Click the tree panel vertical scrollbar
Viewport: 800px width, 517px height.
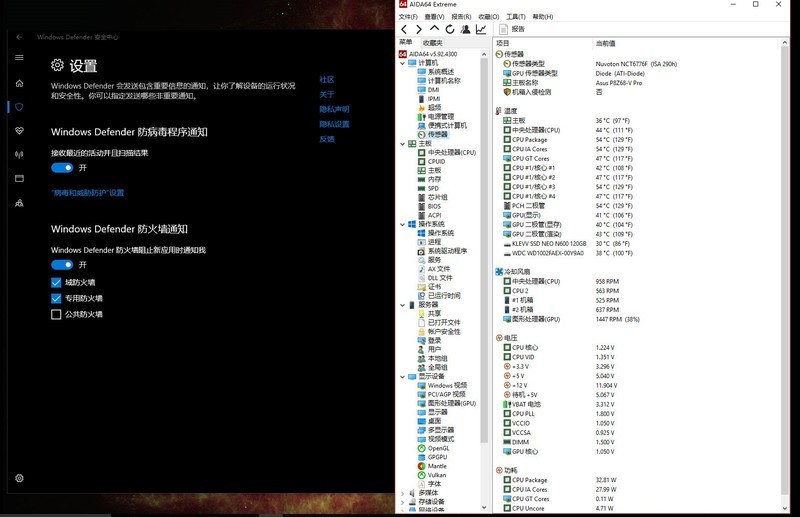point(484,250)
